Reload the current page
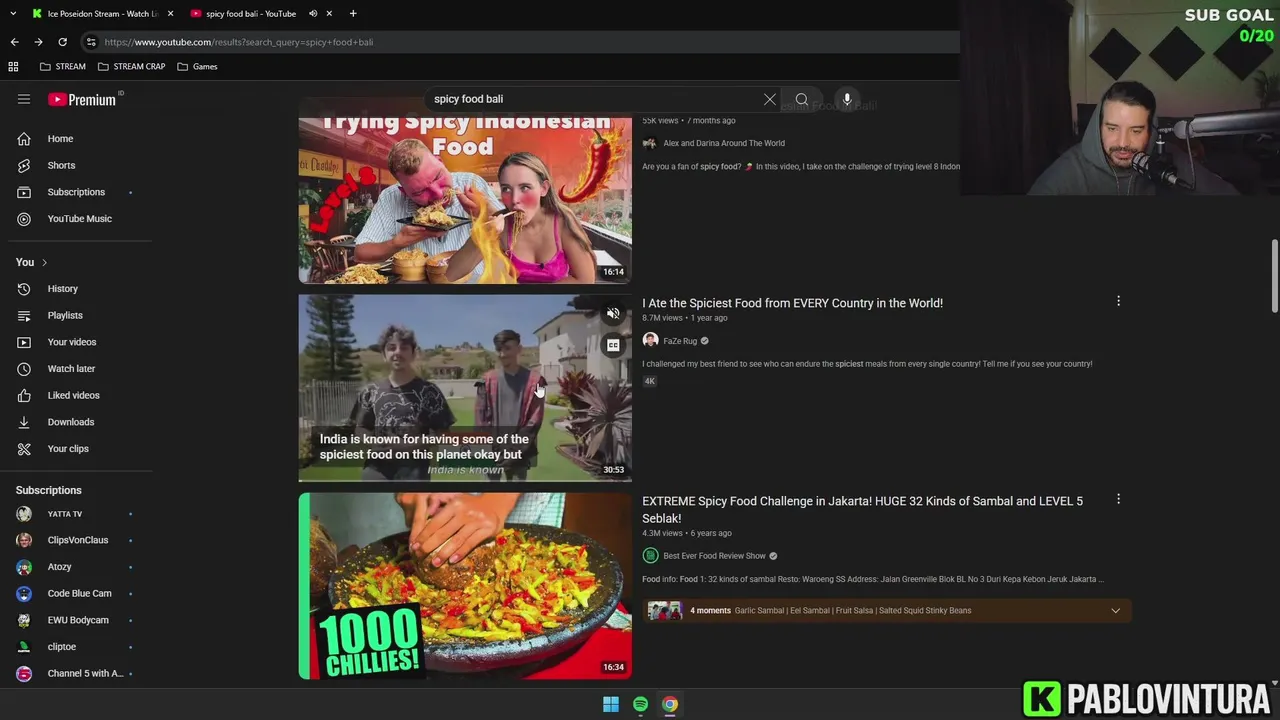Viewport: 1280px width, 720px height. pos(62,42)
